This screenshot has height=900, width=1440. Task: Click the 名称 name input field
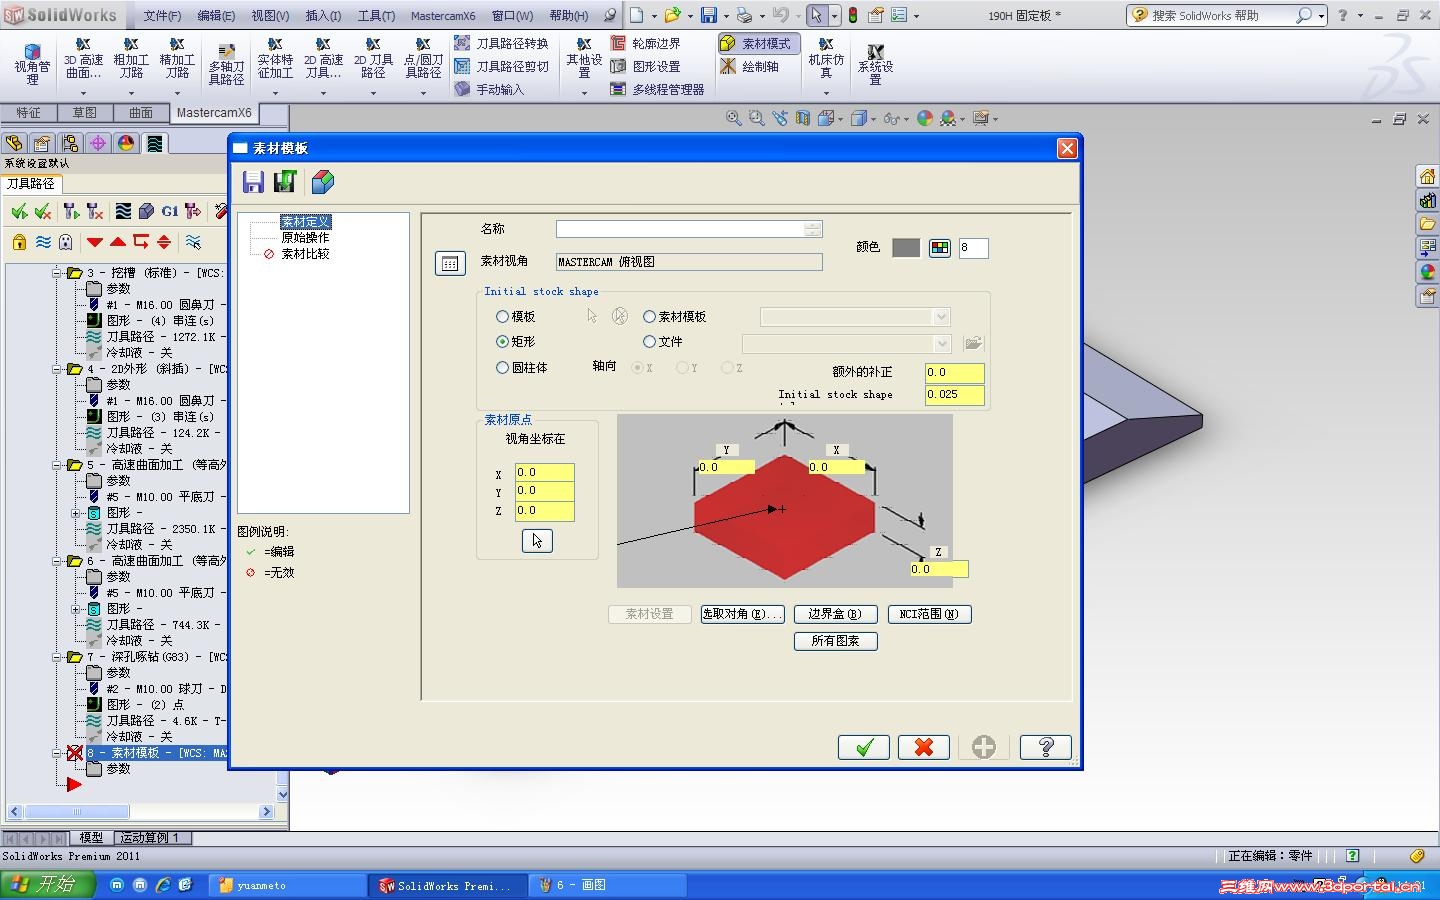688,229
